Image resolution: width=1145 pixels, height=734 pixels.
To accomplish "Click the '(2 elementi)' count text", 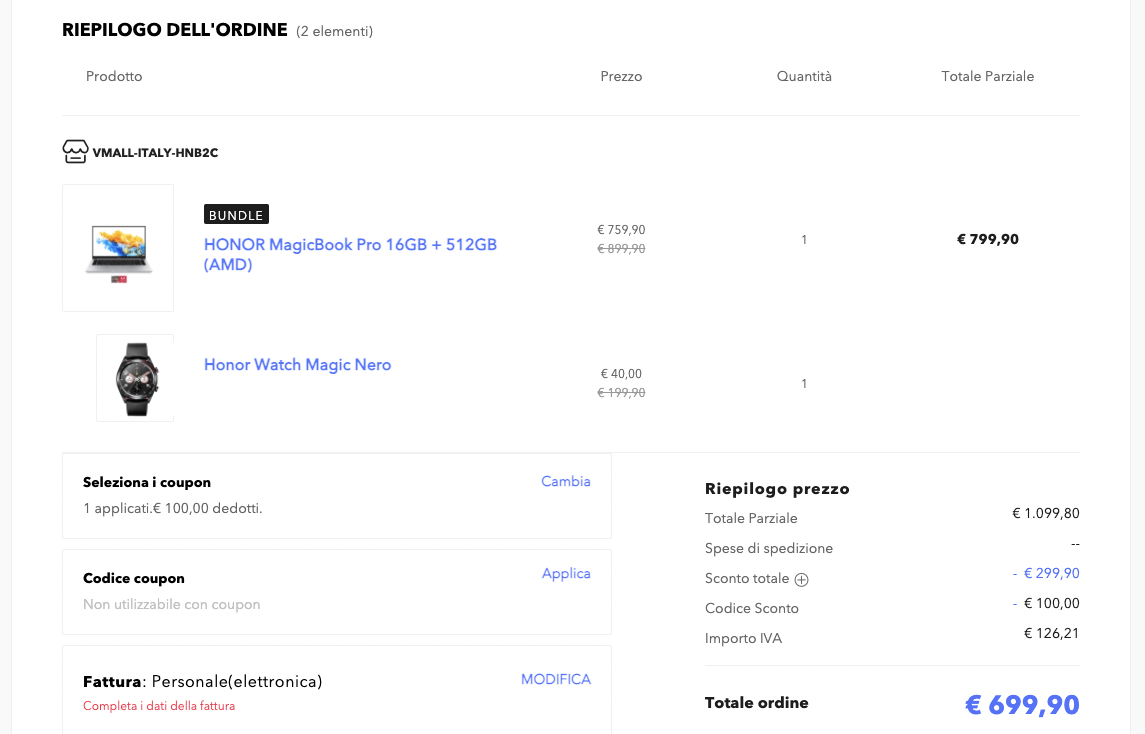I will tap(334, 31).
